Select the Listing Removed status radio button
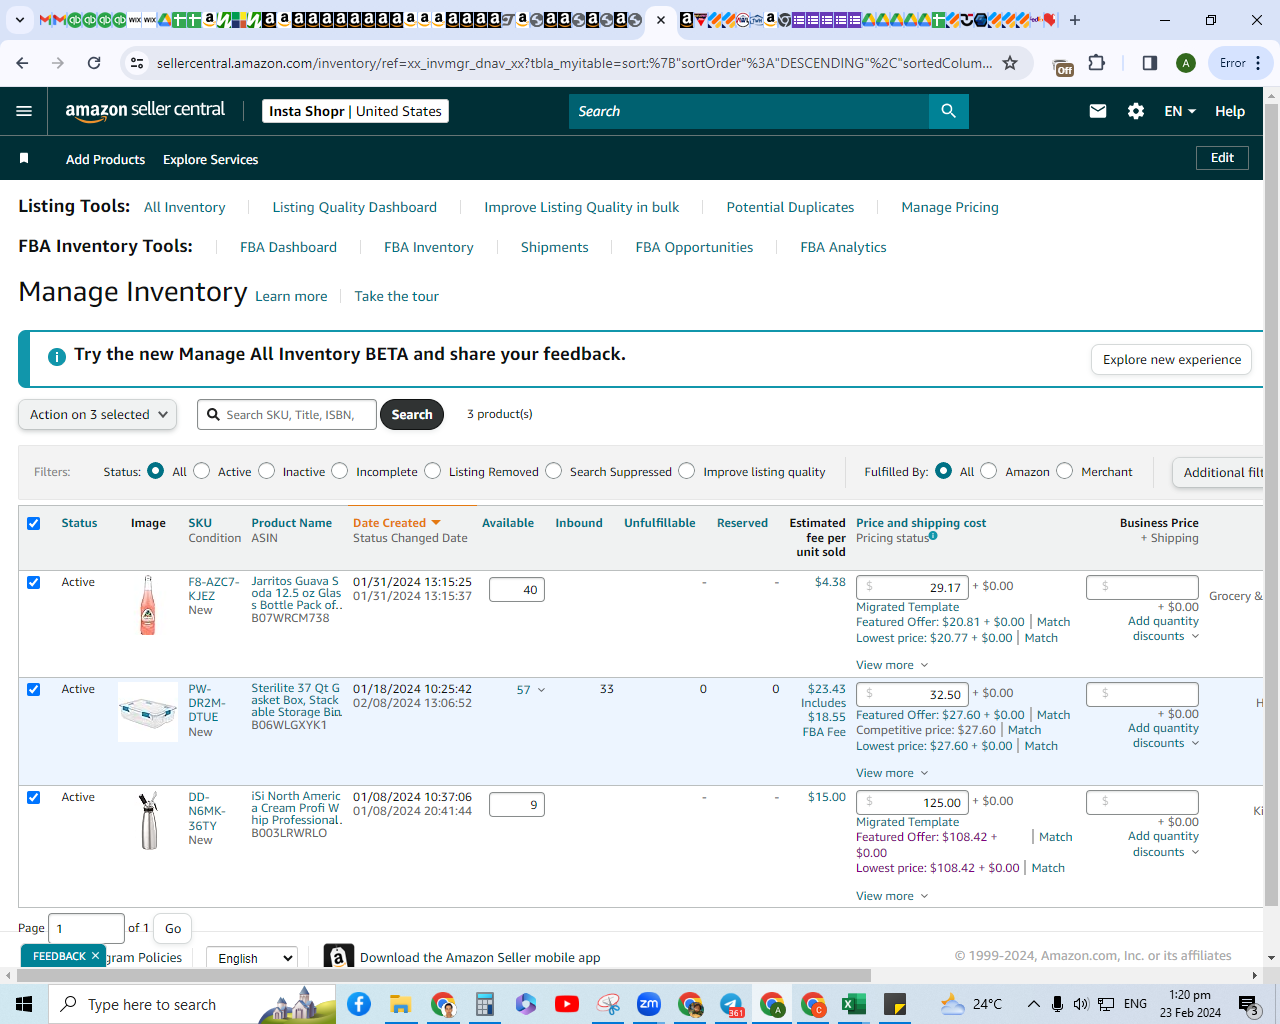1280x1024 pixels. [x=433, y=471]
